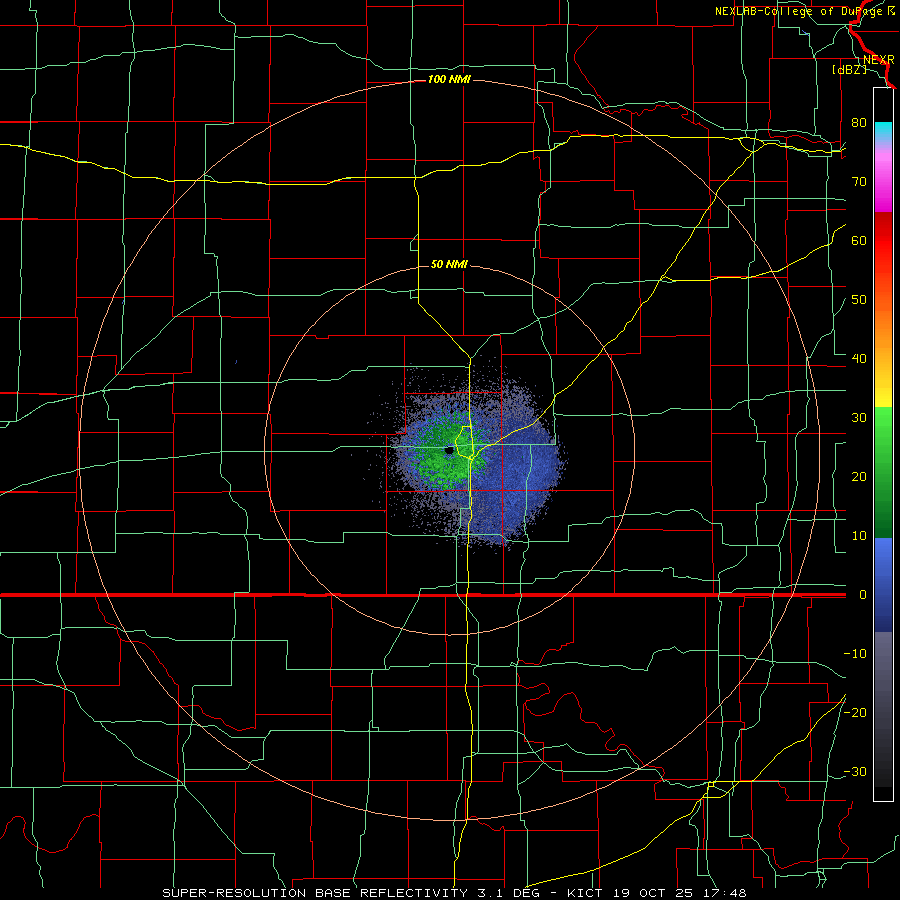The height and width of the screenshot is (900, 900).
Task: Click the 0 value on dBZ scale
Action: click(x=863, y=595)
